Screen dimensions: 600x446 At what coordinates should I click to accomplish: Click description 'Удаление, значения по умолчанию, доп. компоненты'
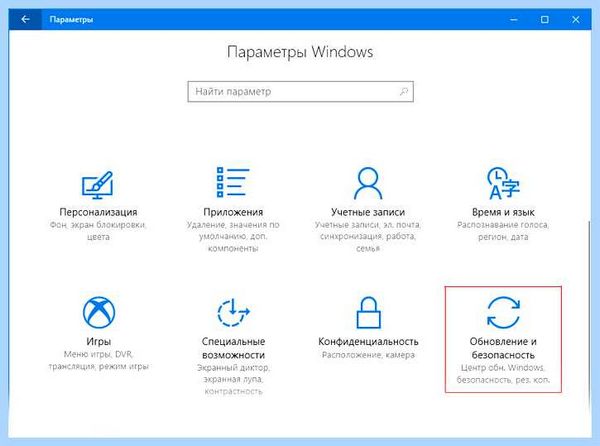point(233,236)
